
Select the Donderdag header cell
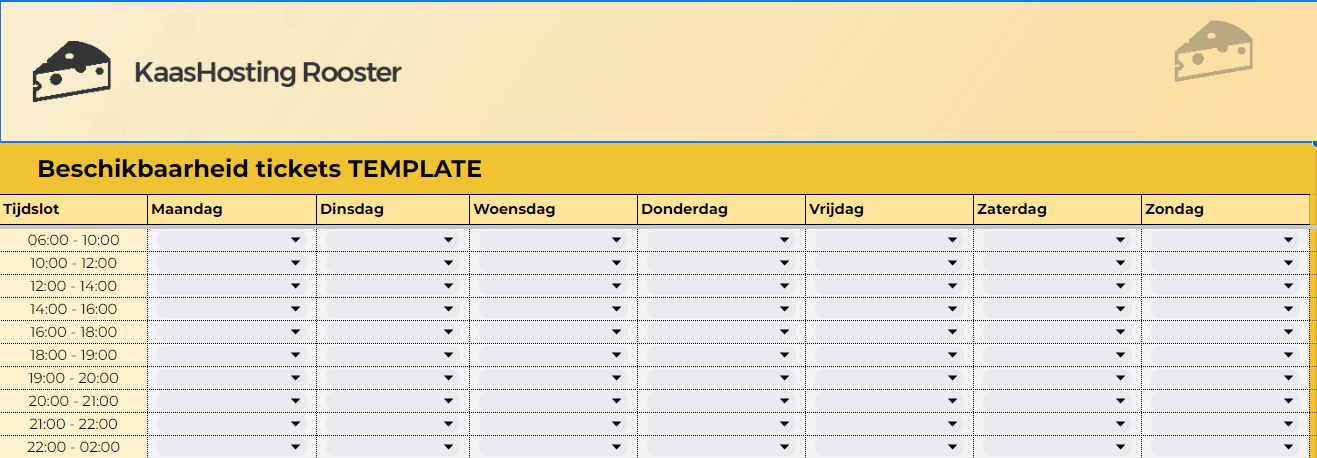[x=720, y=210]
